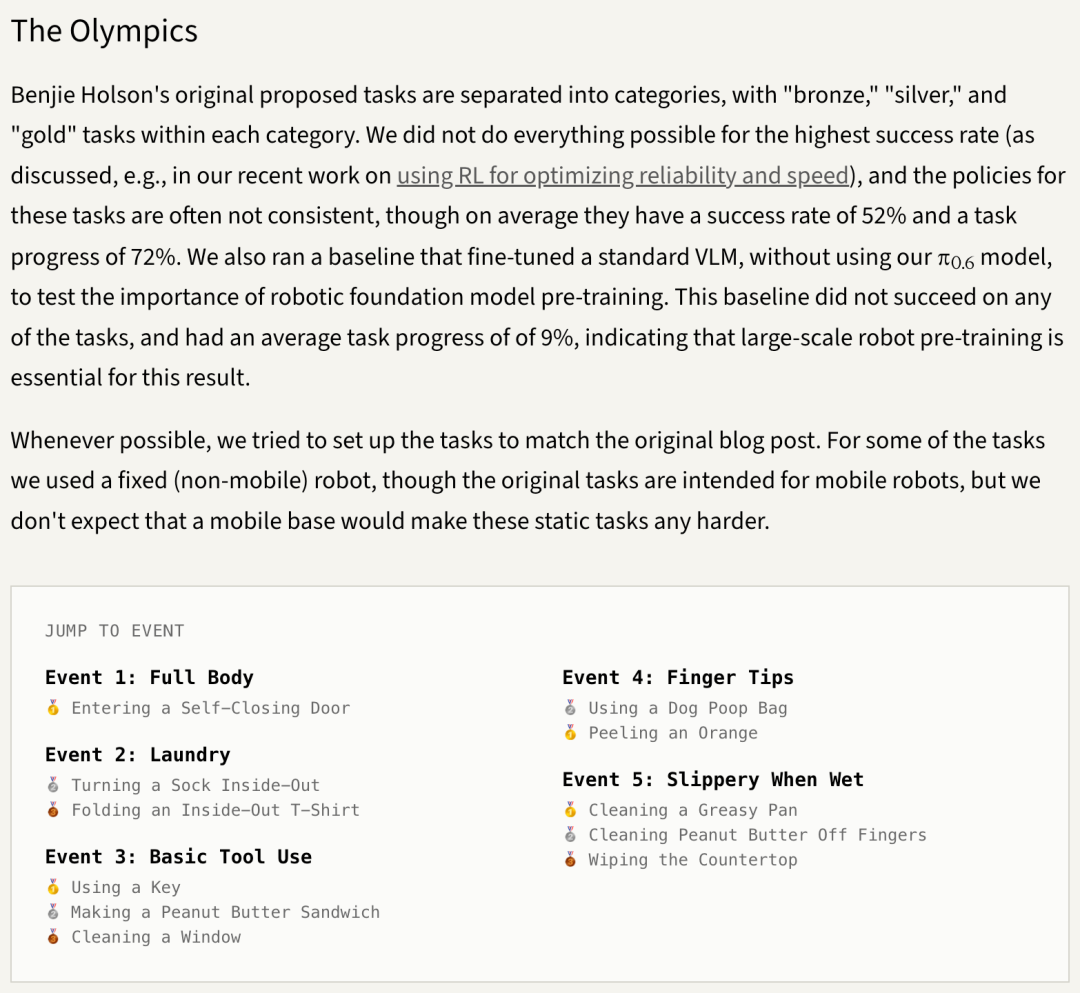This screenshot has height=993, width=1080.
Task: Open the RL for optimizing reliability link
Action: coord(623,176)
